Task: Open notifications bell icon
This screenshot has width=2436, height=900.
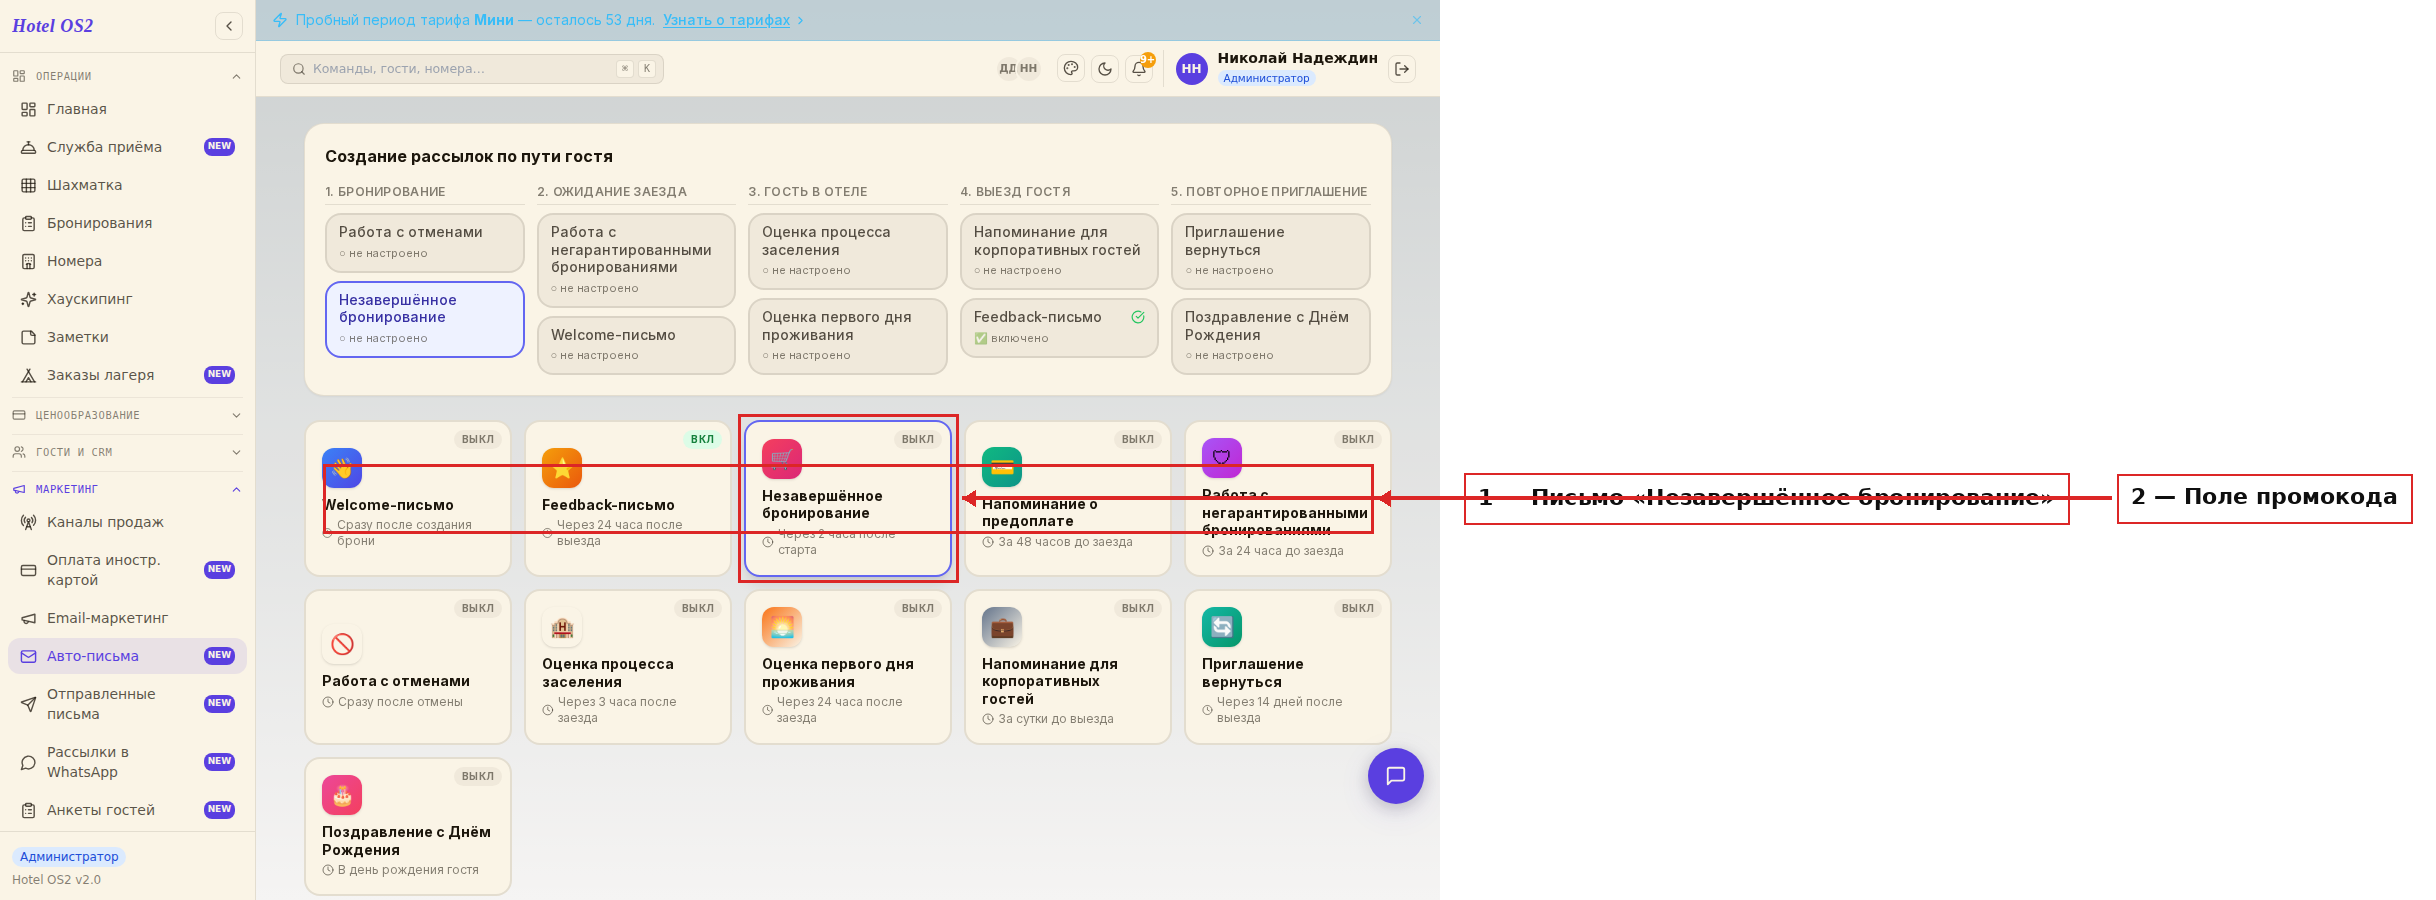Action: click(1139, 69)
